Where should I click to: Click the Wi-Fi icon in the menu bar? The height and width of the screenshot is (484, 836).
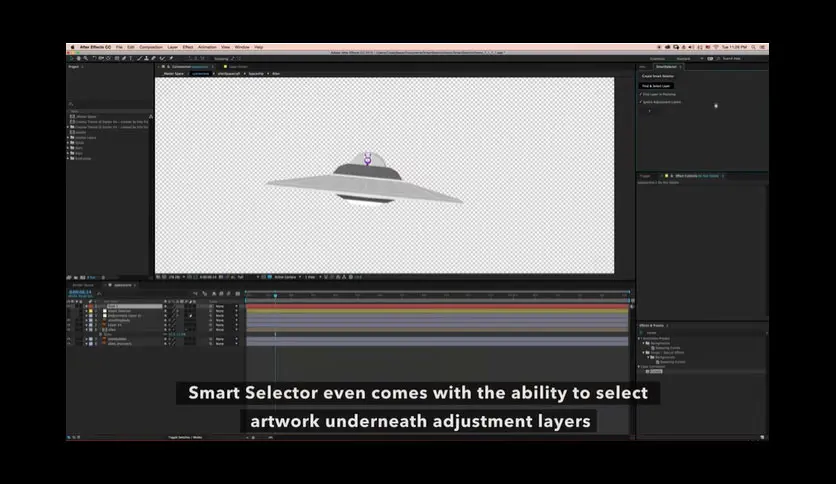[716, 47]
